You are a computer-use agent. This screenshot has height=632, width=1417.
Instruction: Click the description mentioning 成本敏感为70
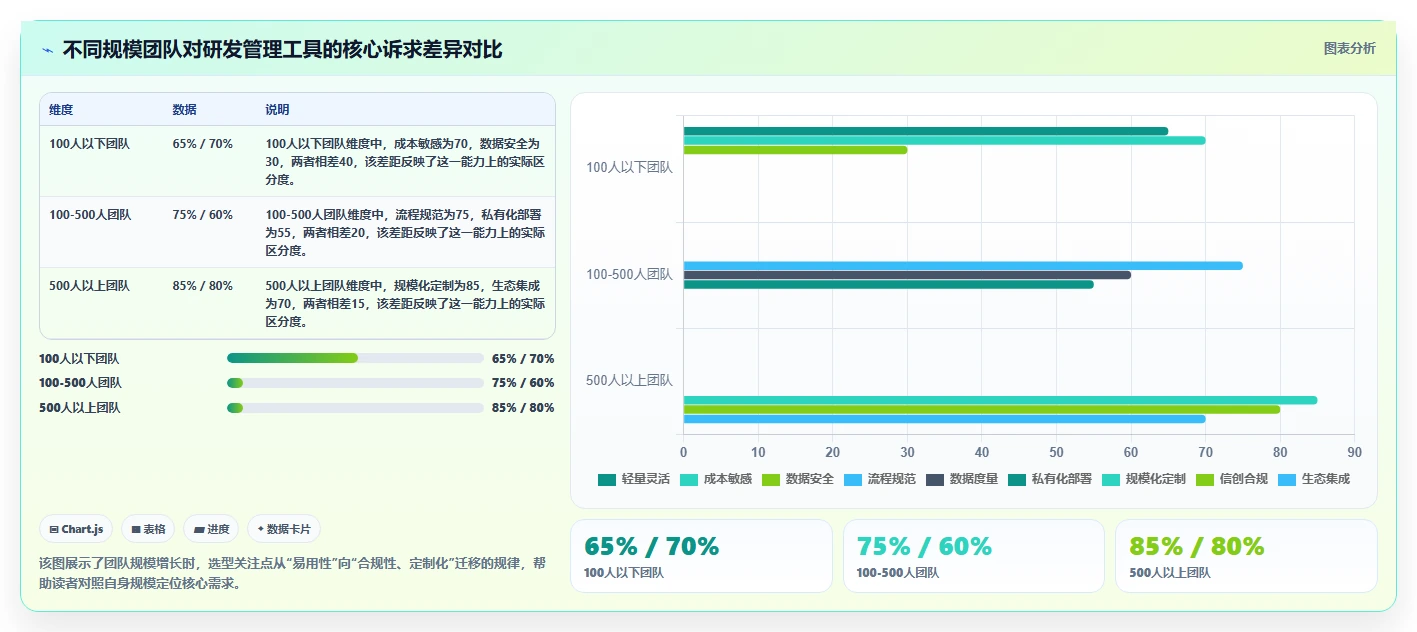[405, 162]
